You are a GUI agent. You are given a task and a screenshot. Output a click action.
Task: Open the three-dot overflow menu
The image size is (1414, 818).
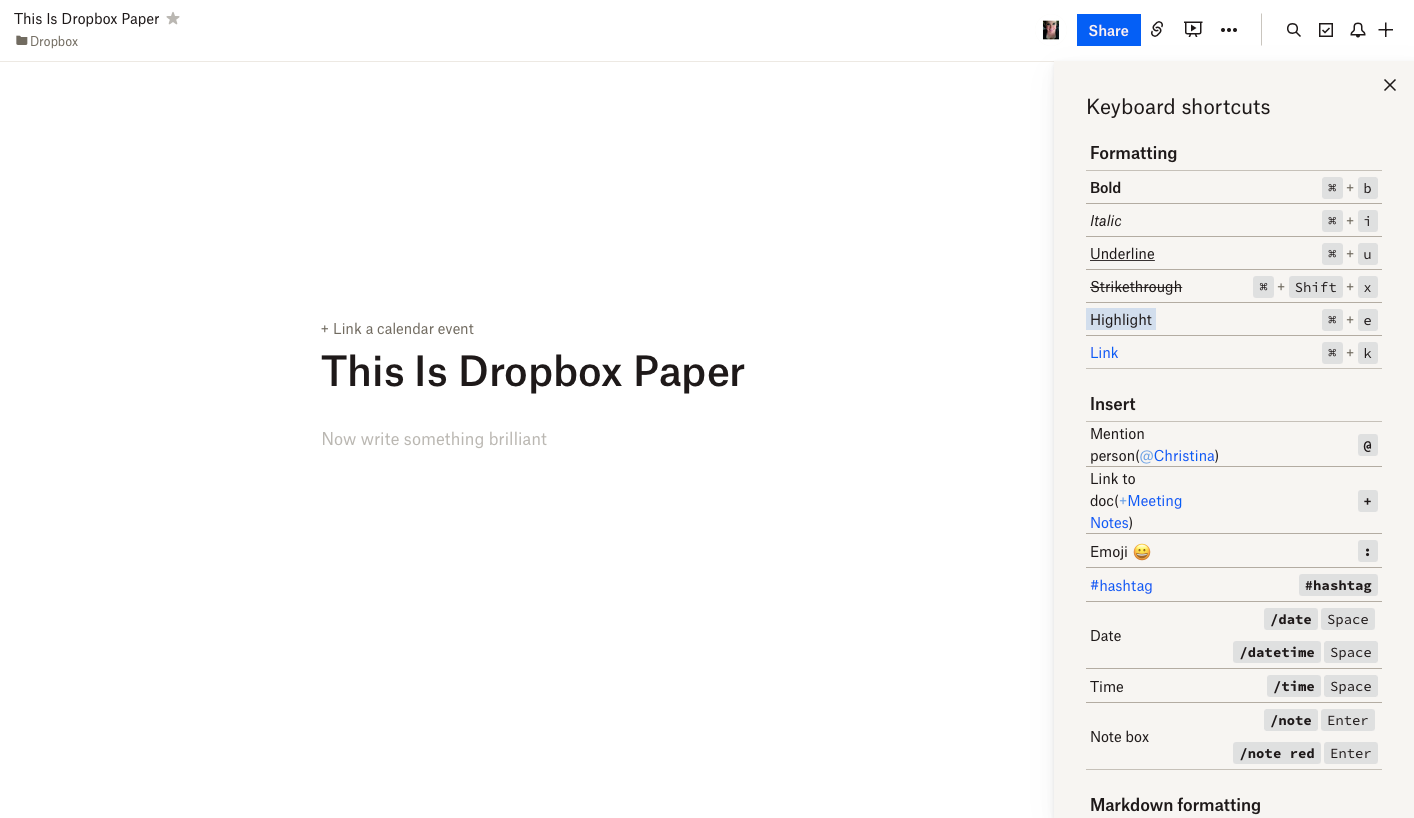[1229, 30]
